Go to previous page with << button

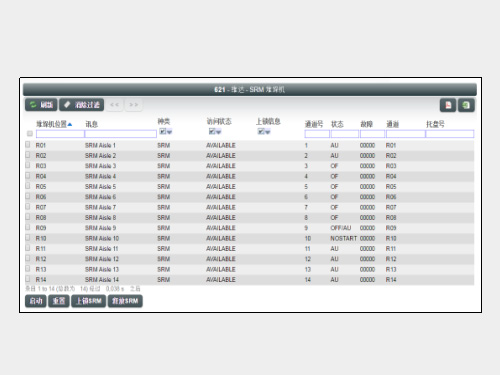(114, 105)
